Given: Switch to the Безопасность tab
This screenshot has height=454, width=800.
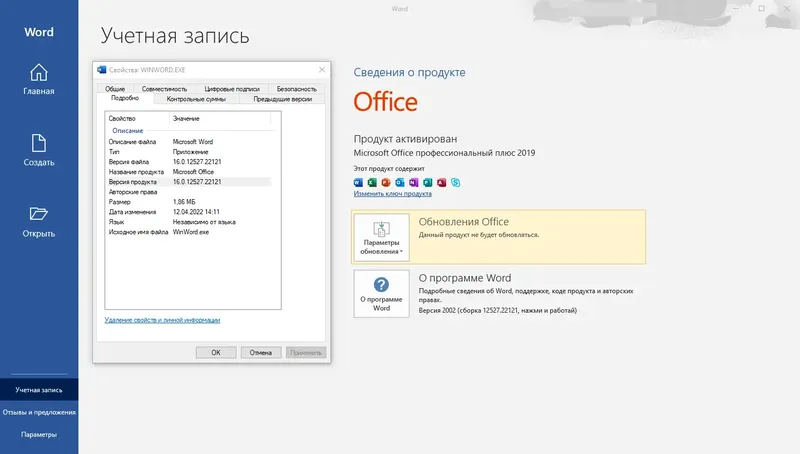Looking at the screenshot, I should pyautogui.click(x=296, y=89).
